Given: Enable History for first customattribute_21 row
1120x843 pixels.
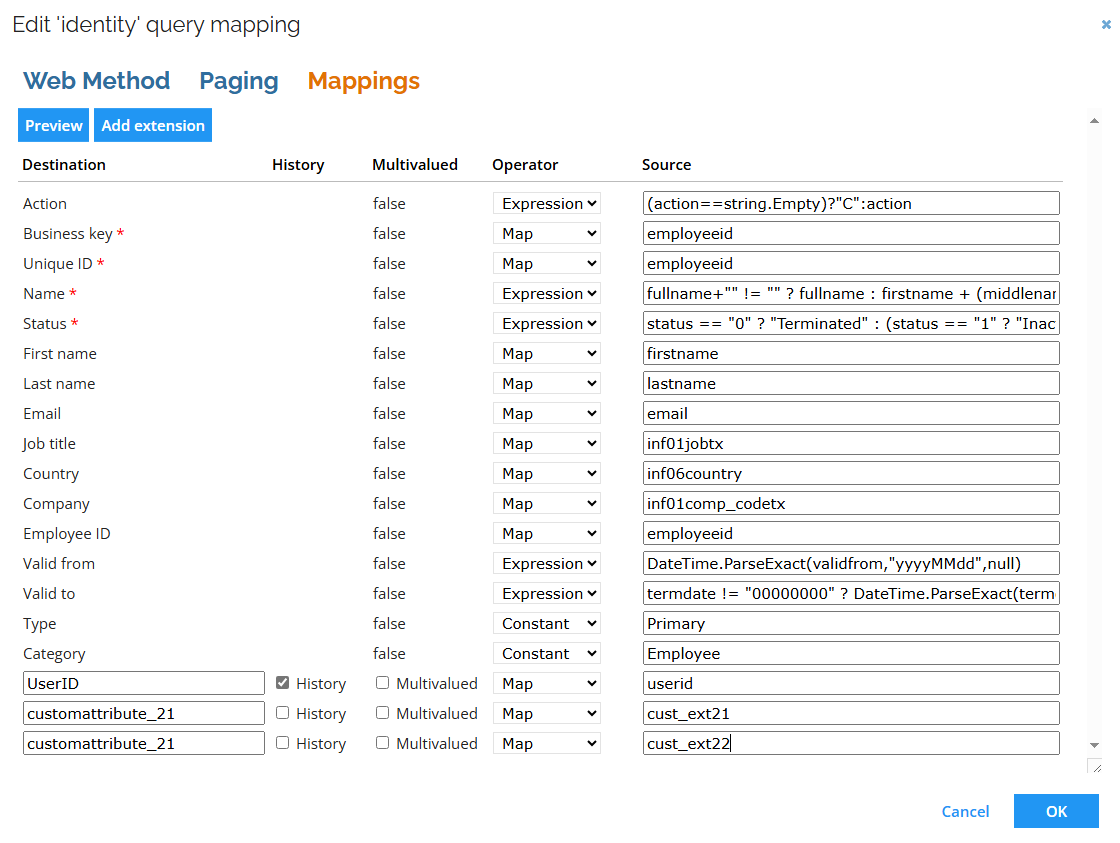Looking at the screenshot, I should (282, 713).
